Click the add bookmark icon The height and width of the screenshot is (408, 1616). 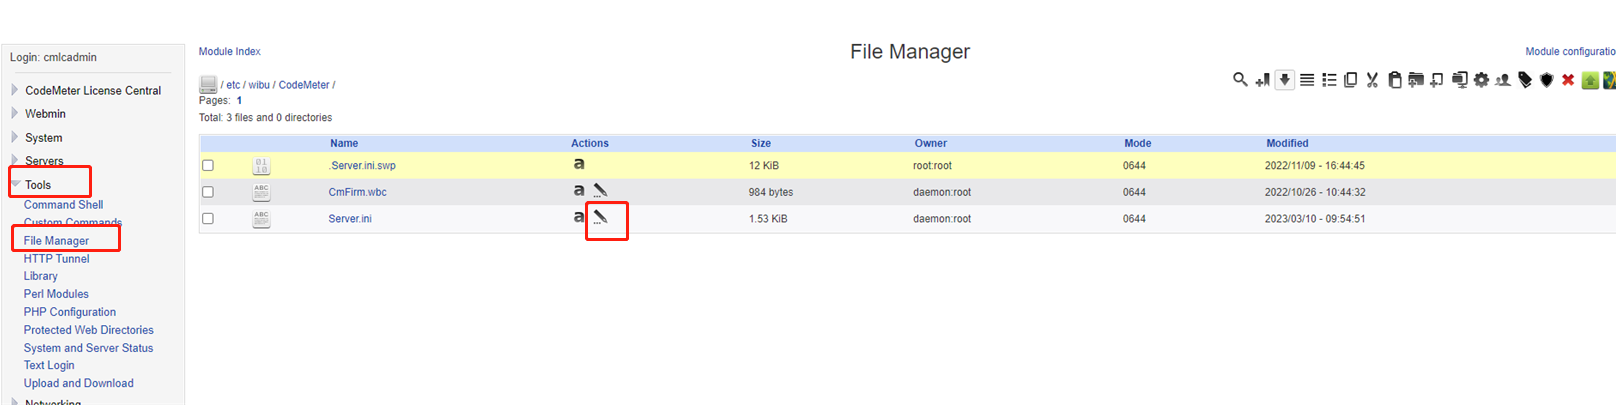(x=1263, y=80)
